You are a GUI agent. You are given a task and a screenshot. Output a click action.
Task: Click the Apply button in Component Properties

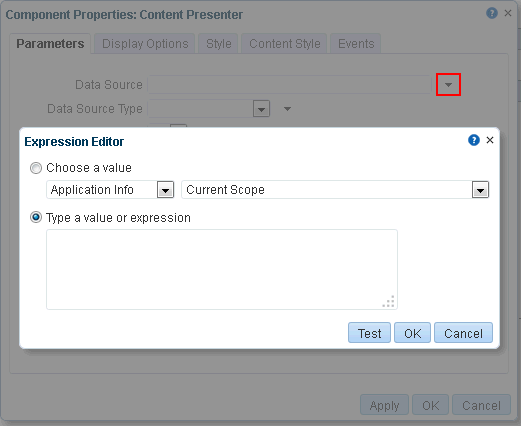click(384, 405)
